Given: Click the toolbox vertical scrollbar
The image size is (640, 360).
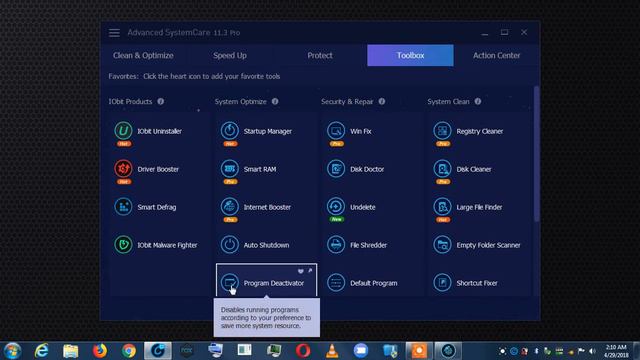Looking at the screenshot, I should tap(536, 154).
